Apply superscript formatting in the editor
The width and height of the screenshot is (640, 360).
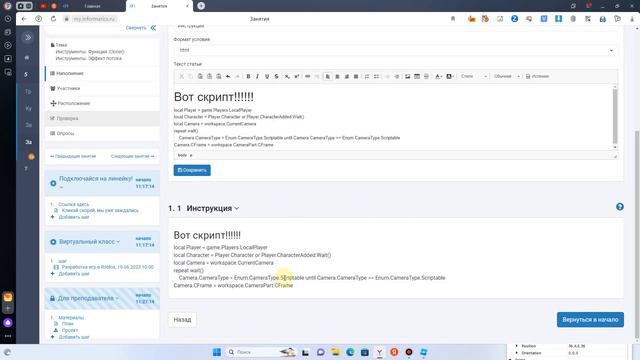(297, 76)
